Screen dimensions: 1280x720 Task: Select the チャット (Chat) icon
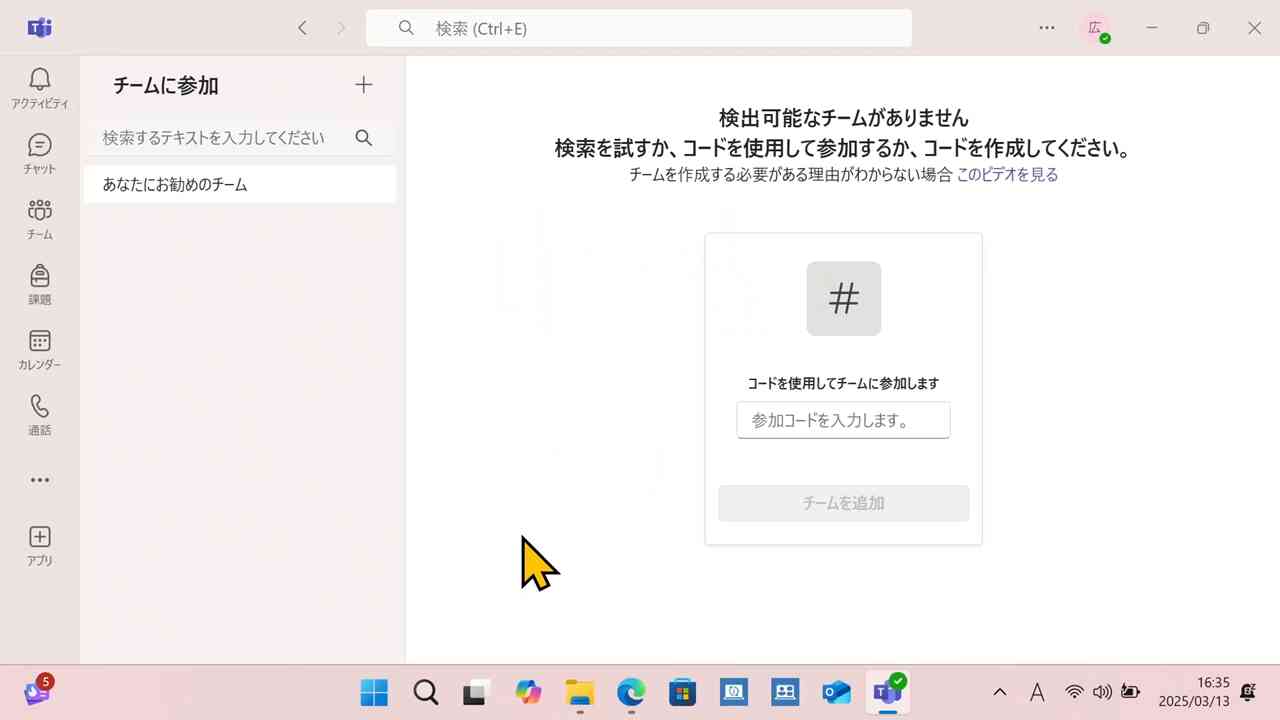coord(39,152)
